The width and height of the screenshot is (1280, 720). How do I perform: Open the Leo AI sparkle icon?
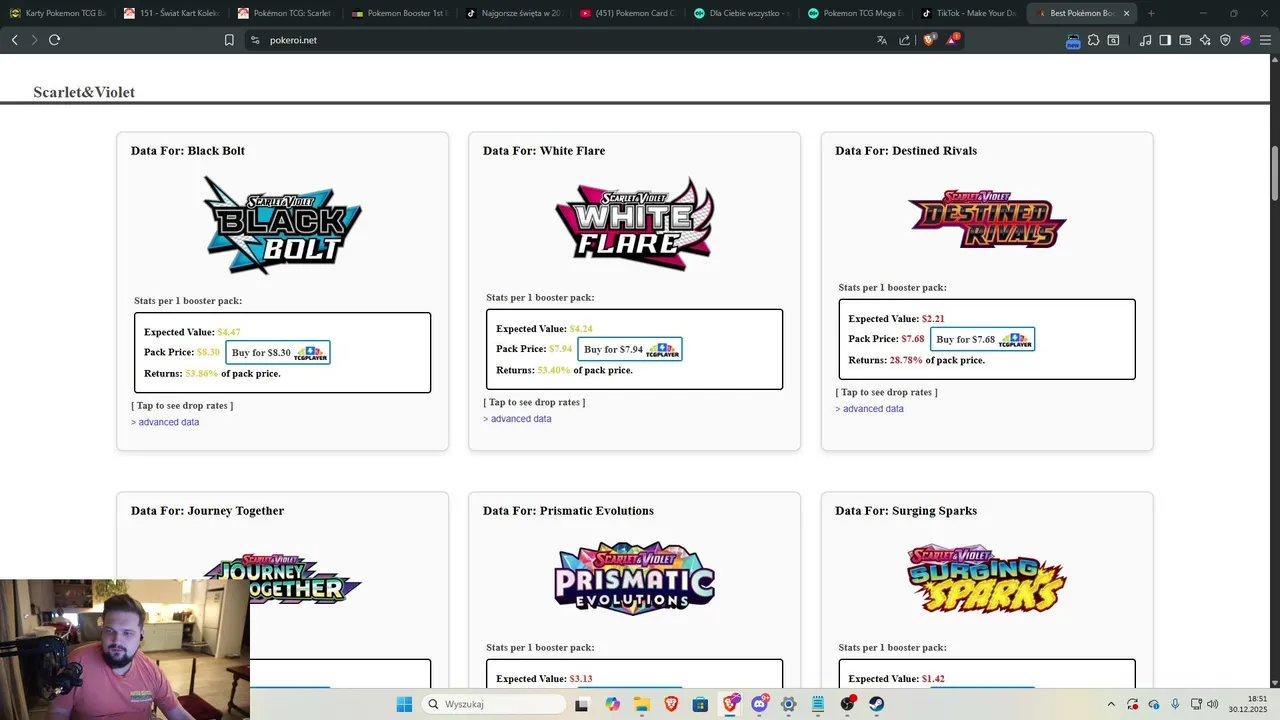pos(1205,40)
